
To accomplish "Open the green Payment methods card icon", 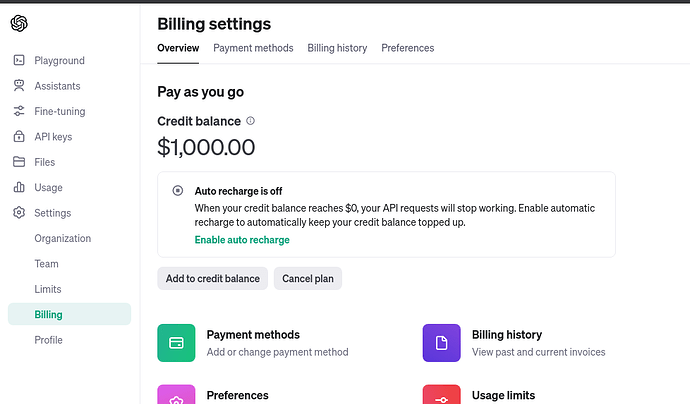I will tap(176, 343).
